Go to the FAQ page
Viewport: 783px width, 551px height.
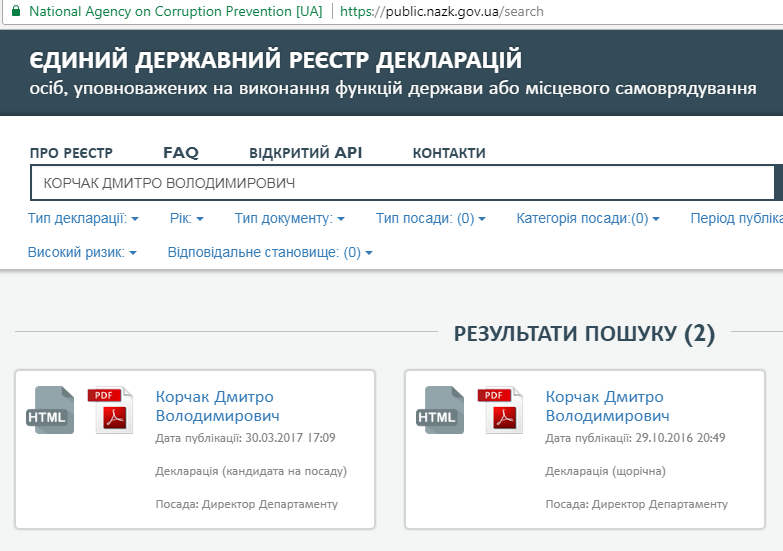click(181, 153)
